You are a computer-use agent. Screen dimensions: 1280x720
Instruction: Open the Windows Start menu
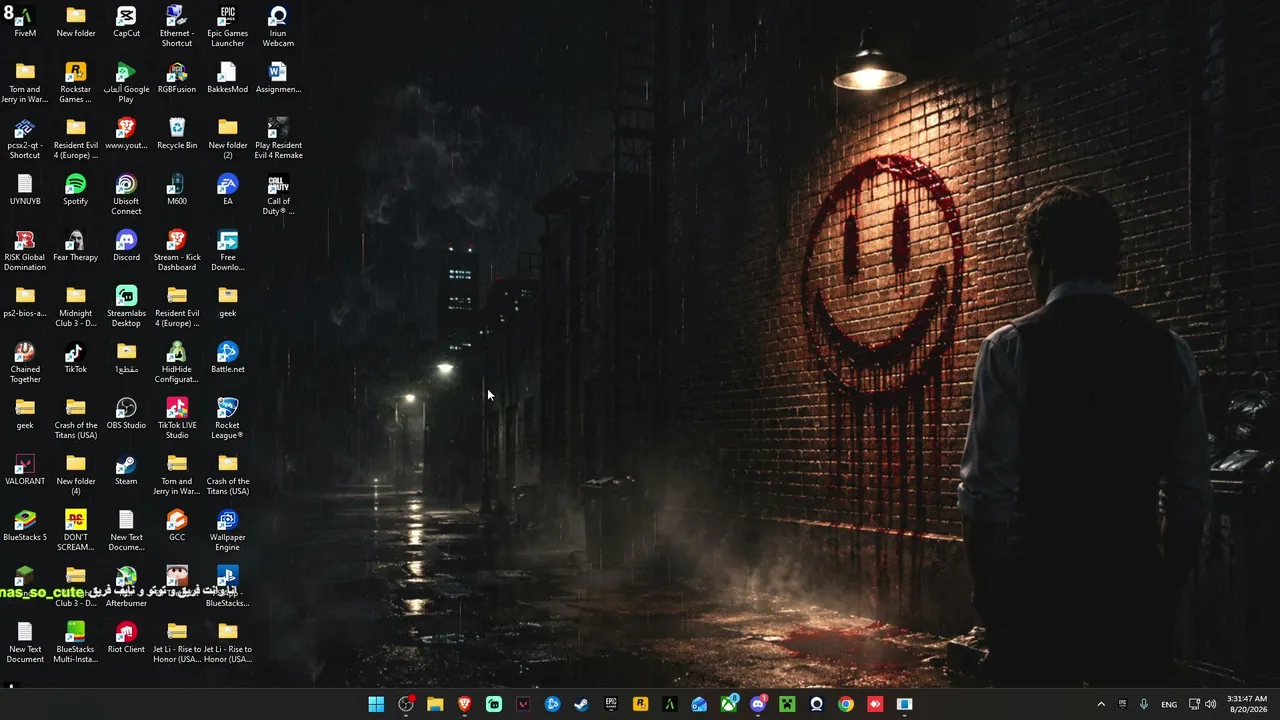pos(376,704)
